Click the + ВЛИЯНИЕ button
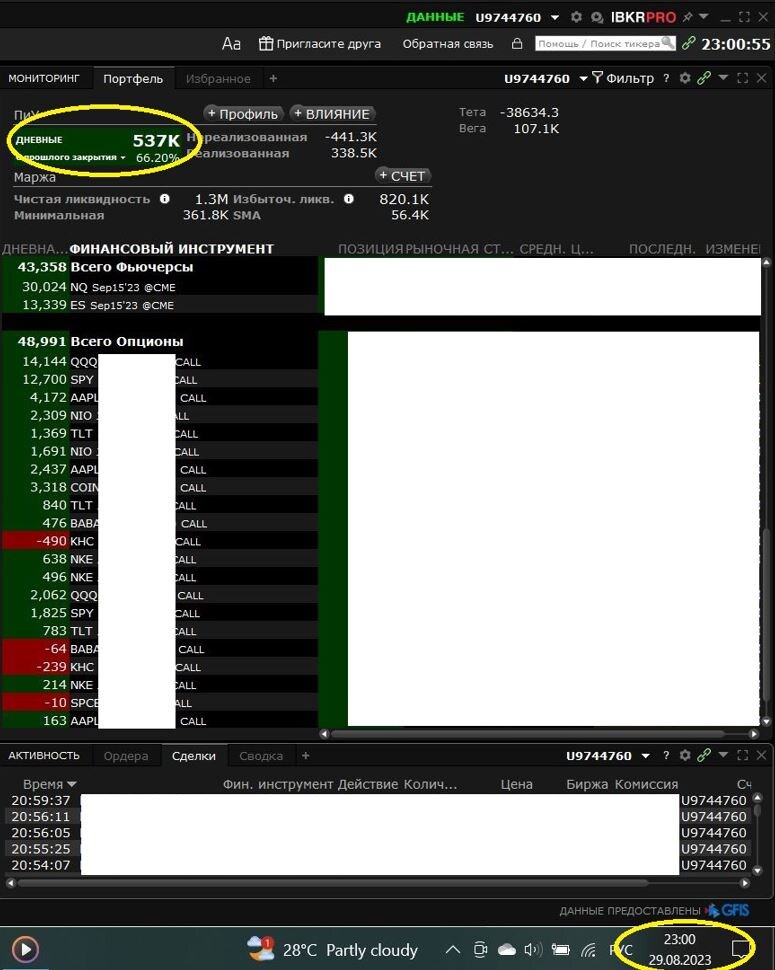775x970 pixels. coord(332,114)
